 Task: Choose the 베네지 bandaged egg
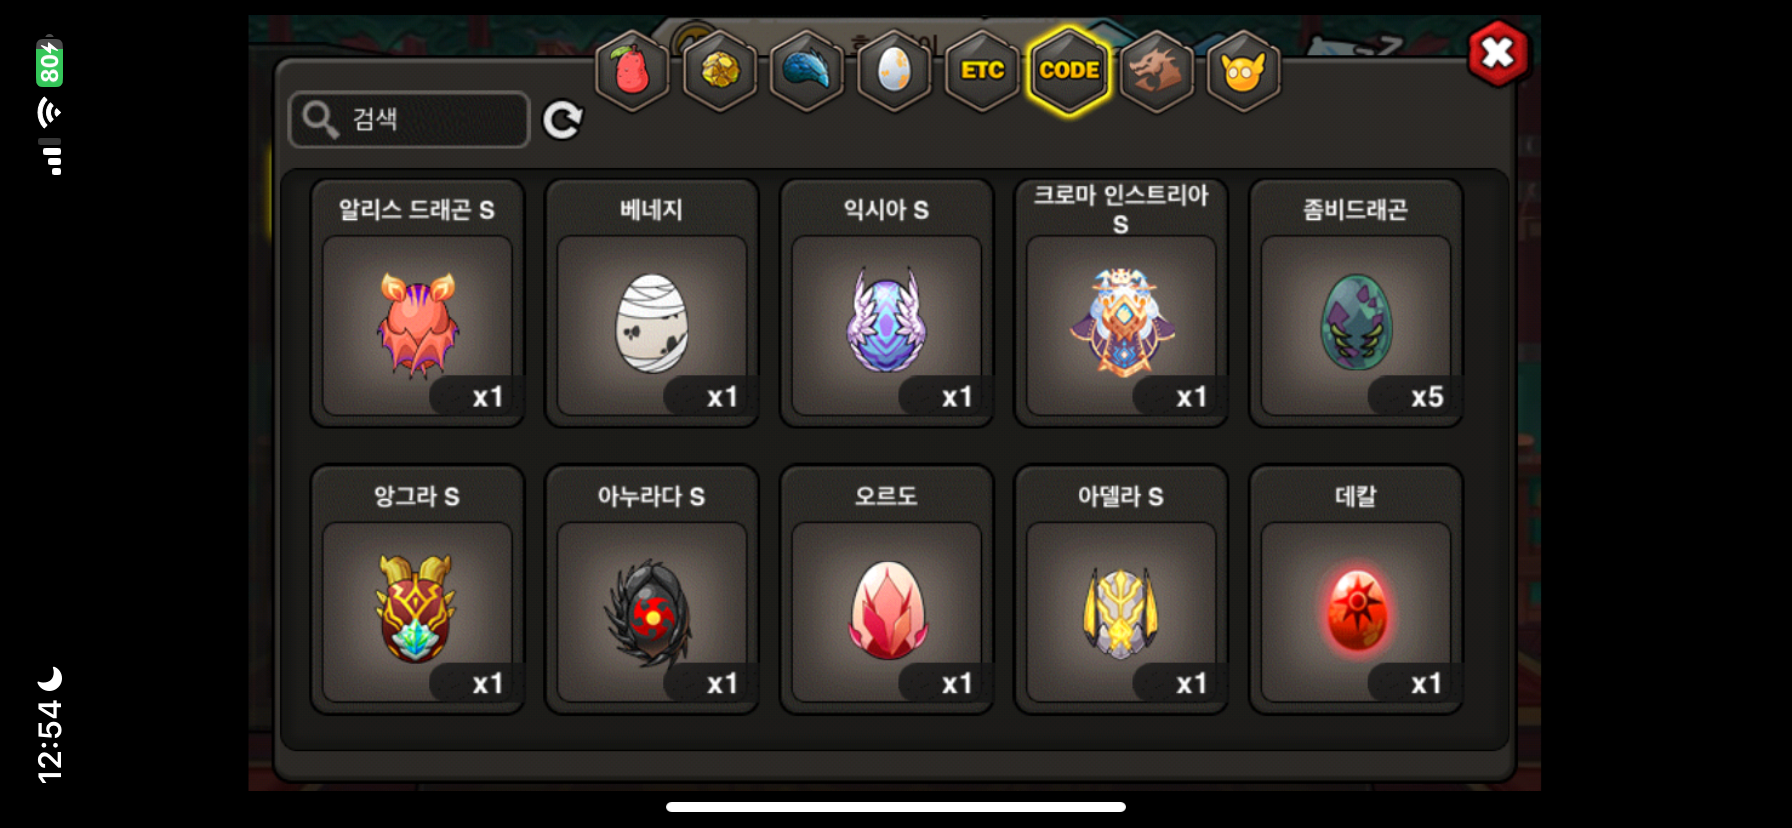pyautogui.click(x=652, y=304)
